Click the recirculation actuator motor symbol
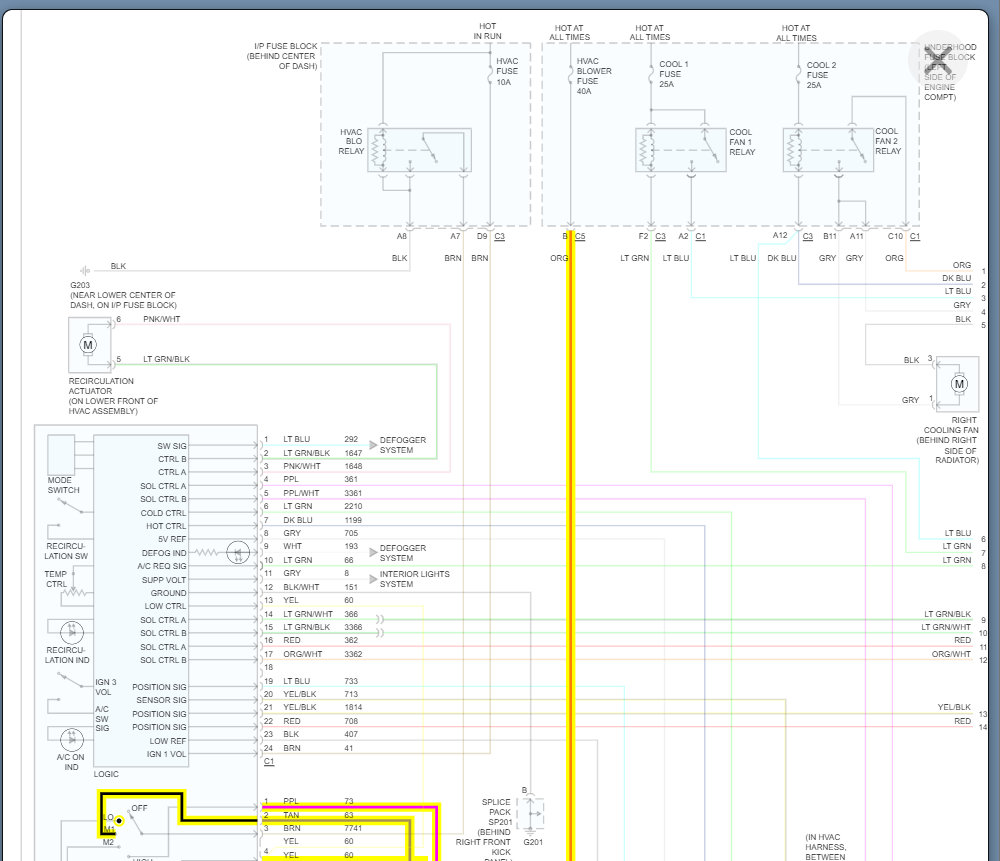 click(x=88, y=345)
